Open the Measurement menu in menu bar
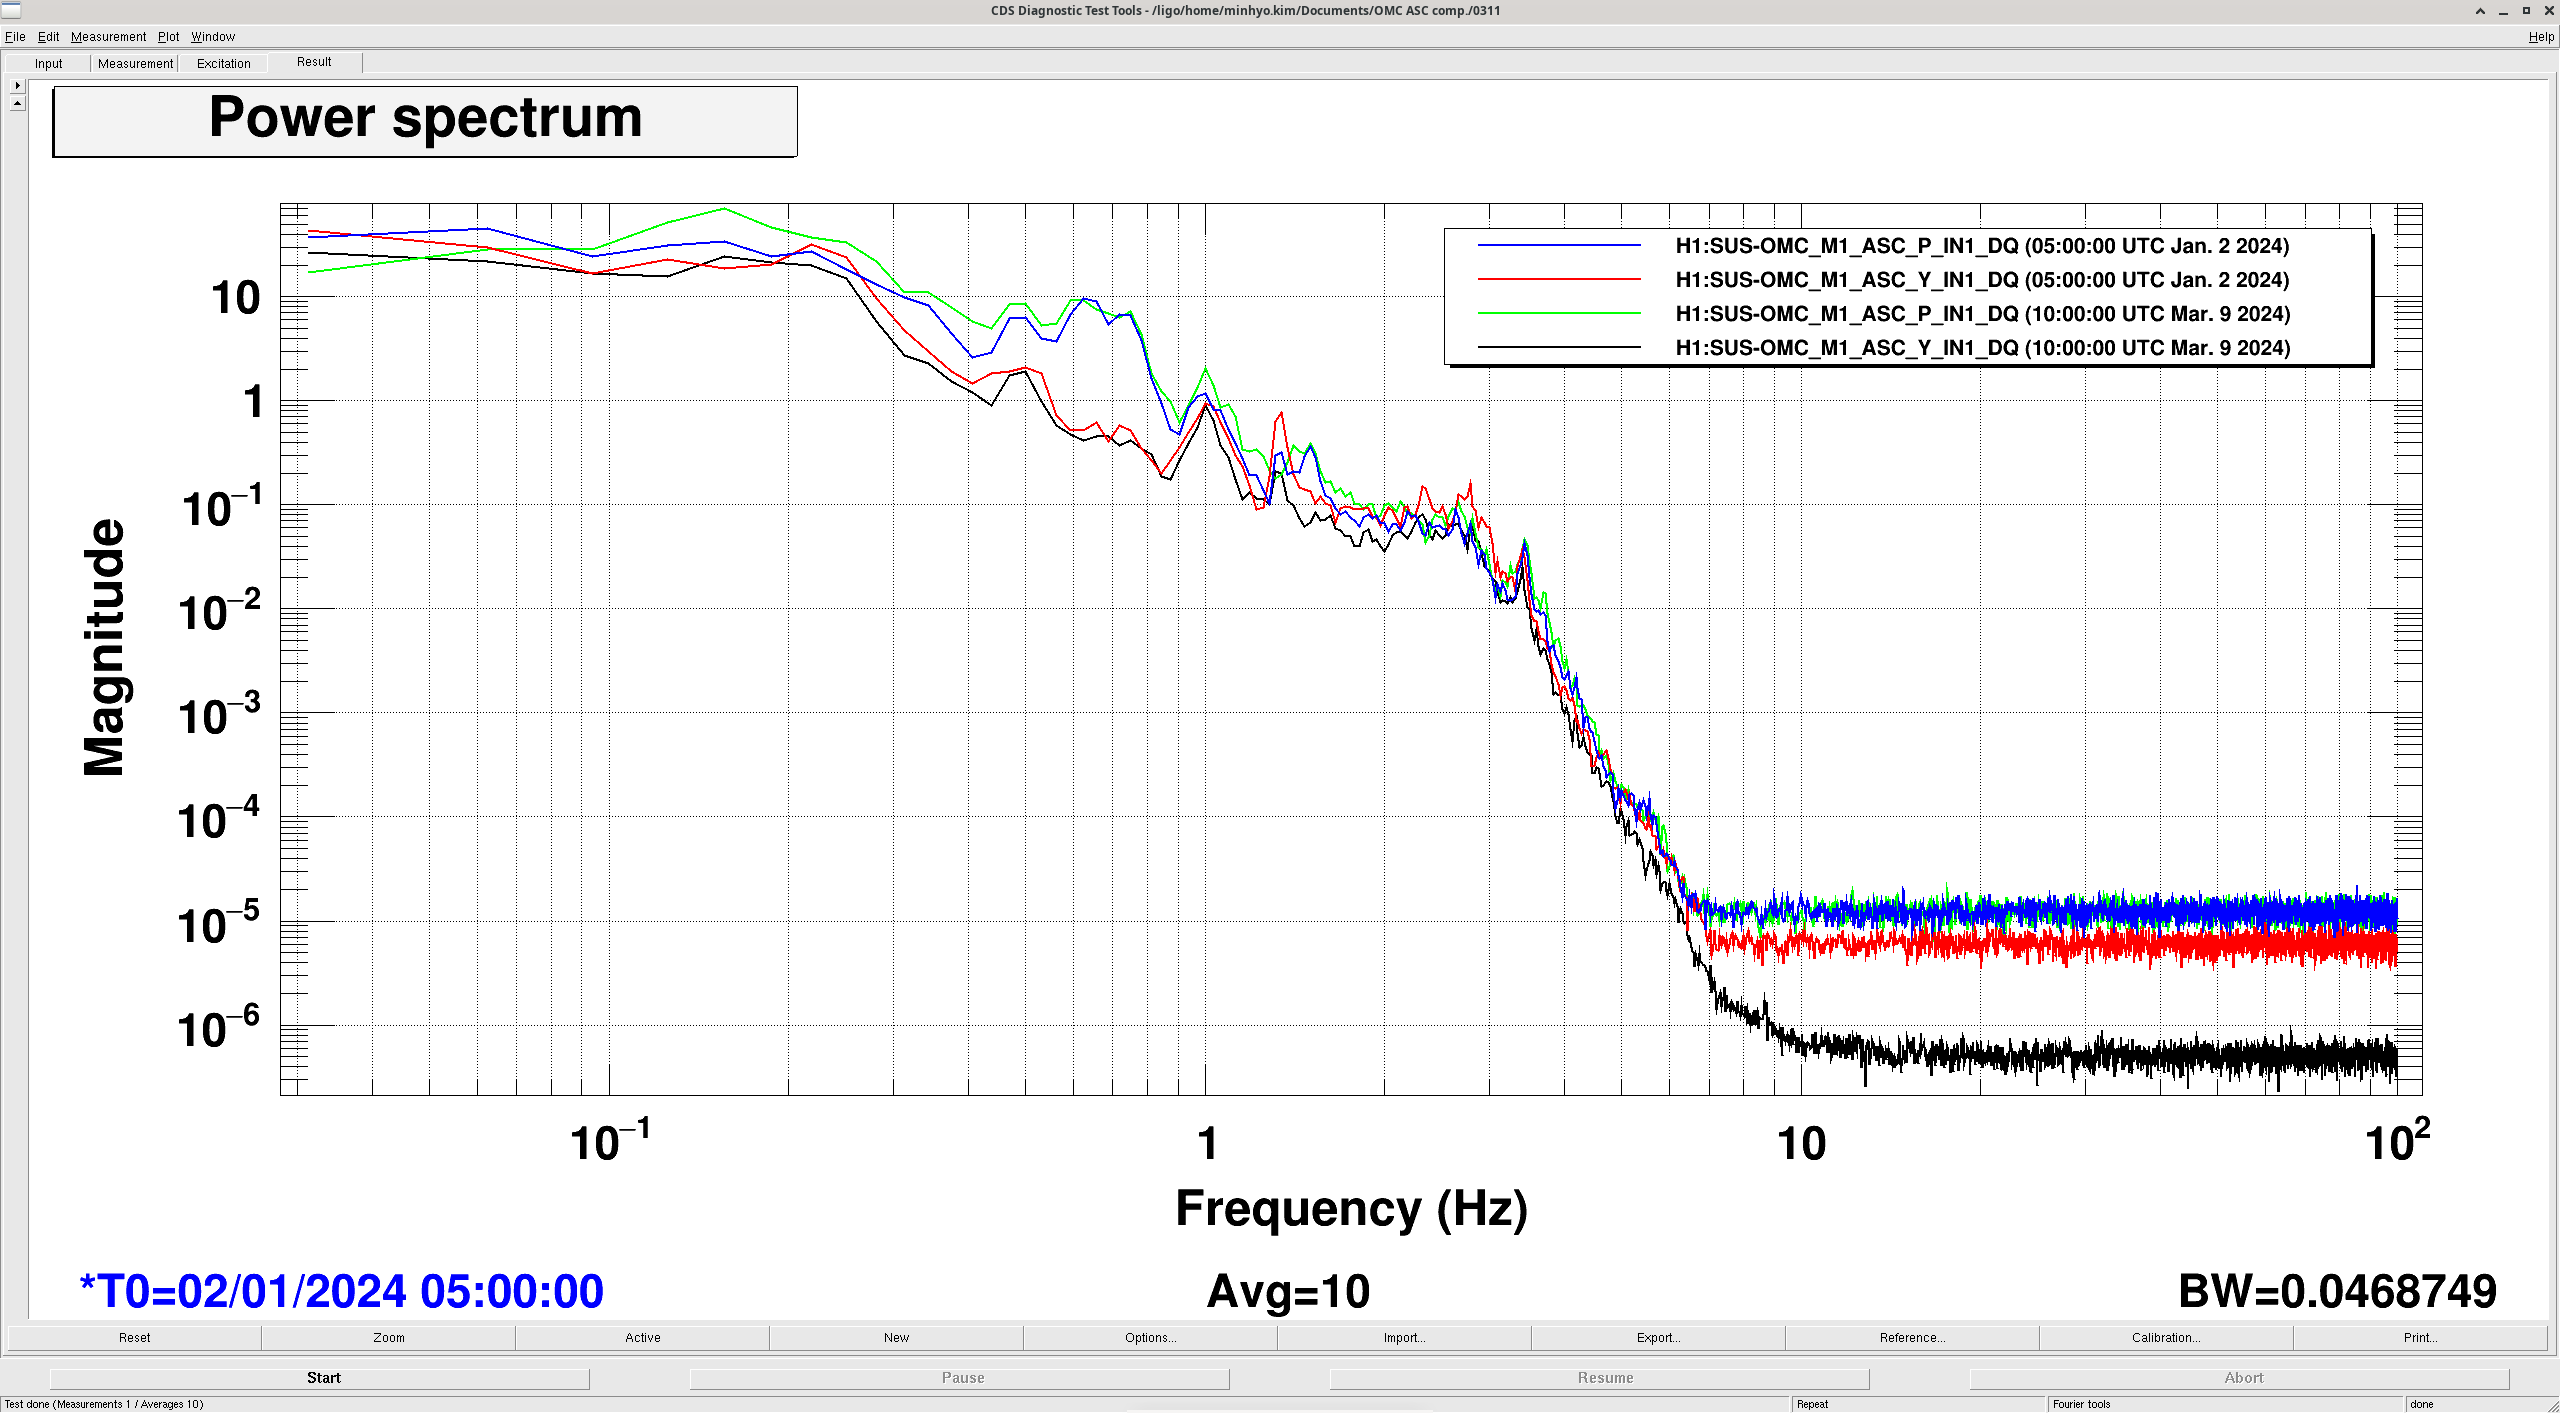This screenshot has width=2560, height=1413. (108, 37)
